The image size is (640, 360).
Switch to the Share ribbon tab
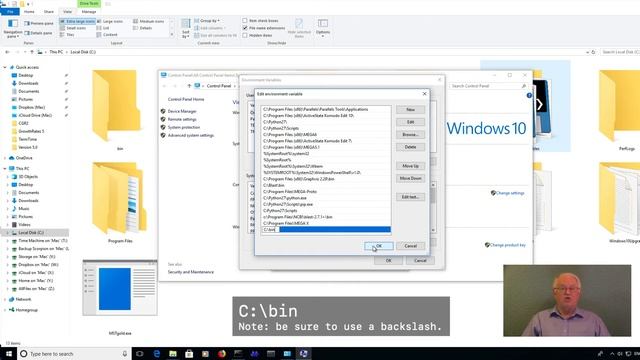49,12
